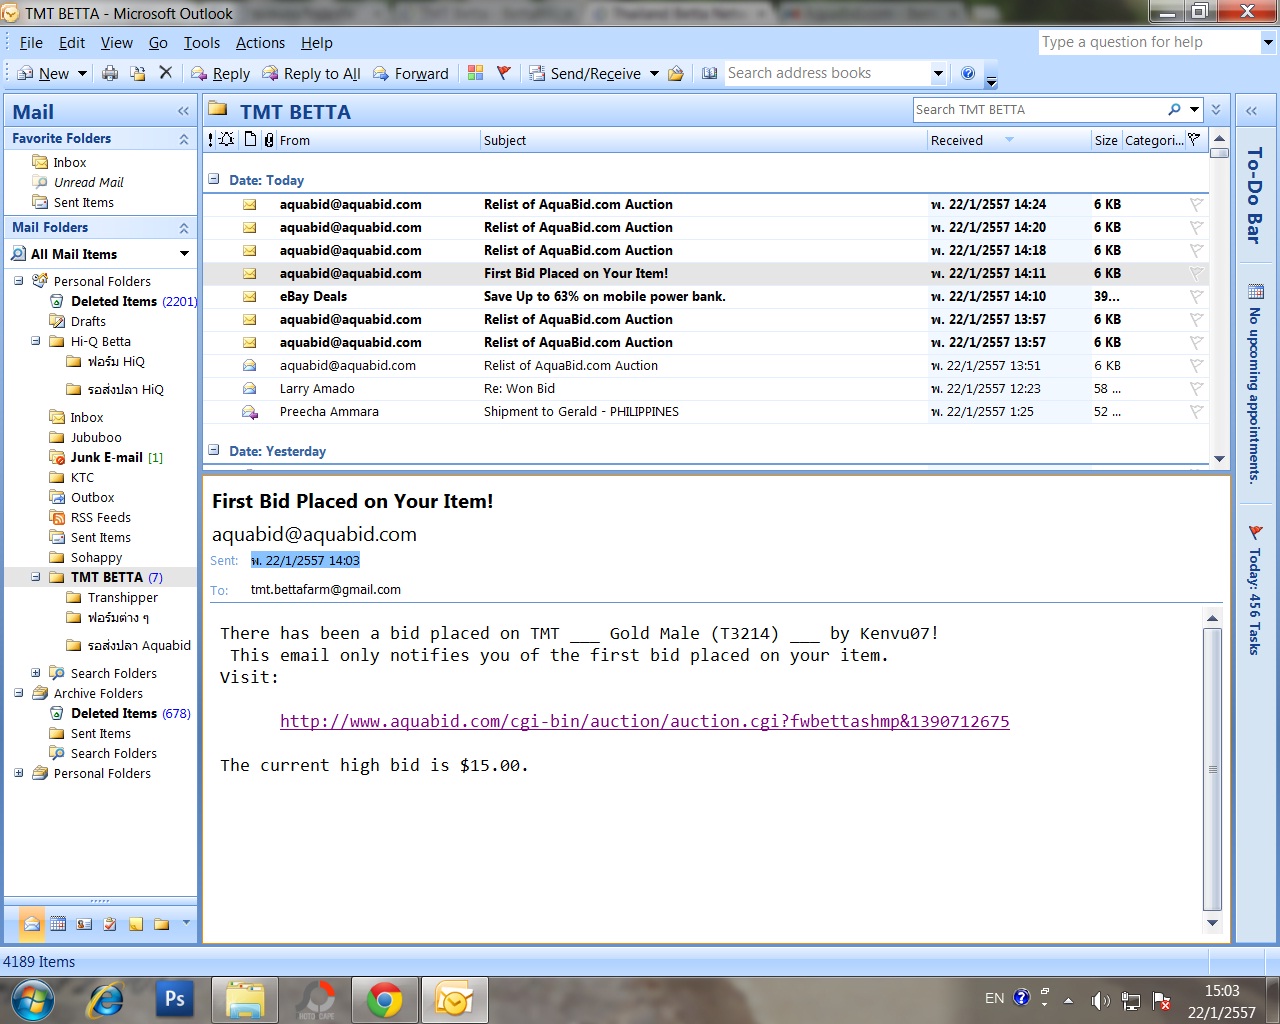Collapse the Date: Today group
This screenshot has width=1280, height=1024.
213,179
